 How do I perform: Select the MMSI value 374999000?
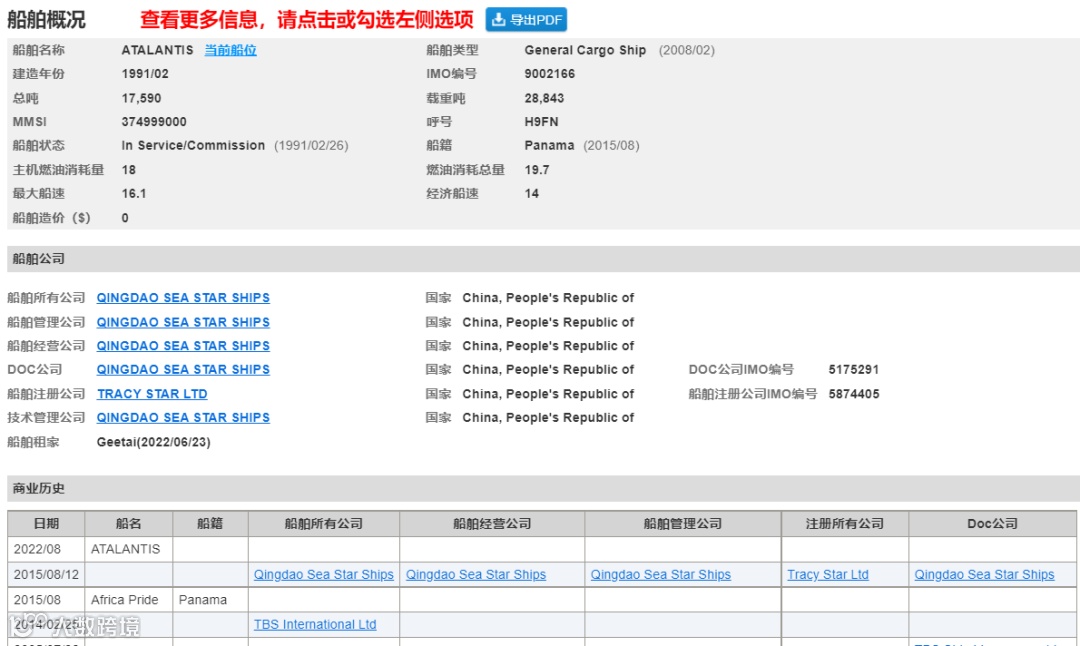point(154,122)
